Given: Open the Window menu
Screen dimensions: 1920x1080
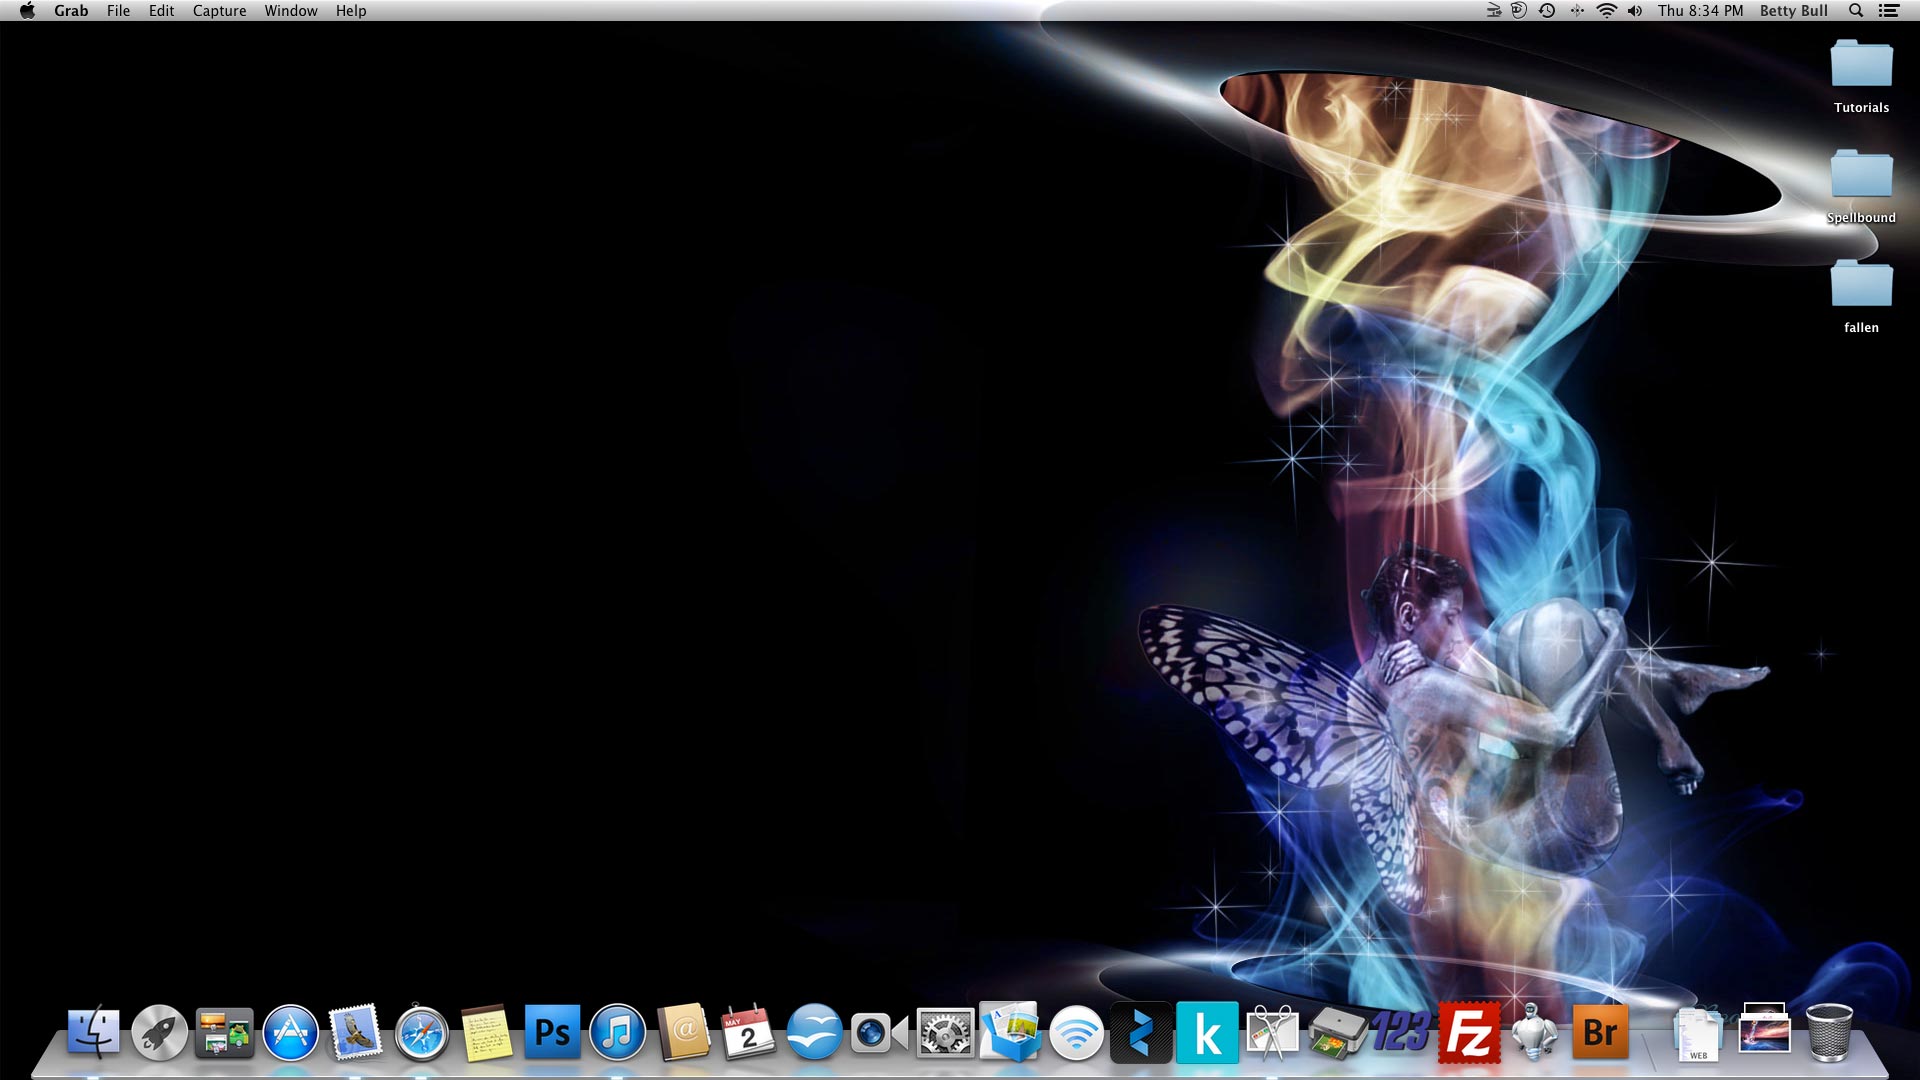Looking at the screenshot, I should [291, 11].
